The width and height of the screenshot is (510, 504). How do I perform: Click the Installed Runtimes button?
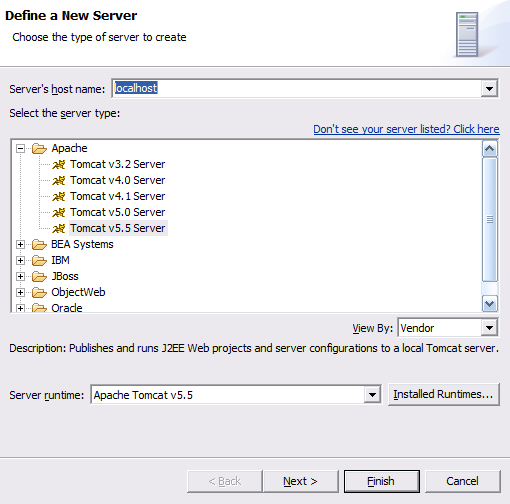click(x=444, y=394)
